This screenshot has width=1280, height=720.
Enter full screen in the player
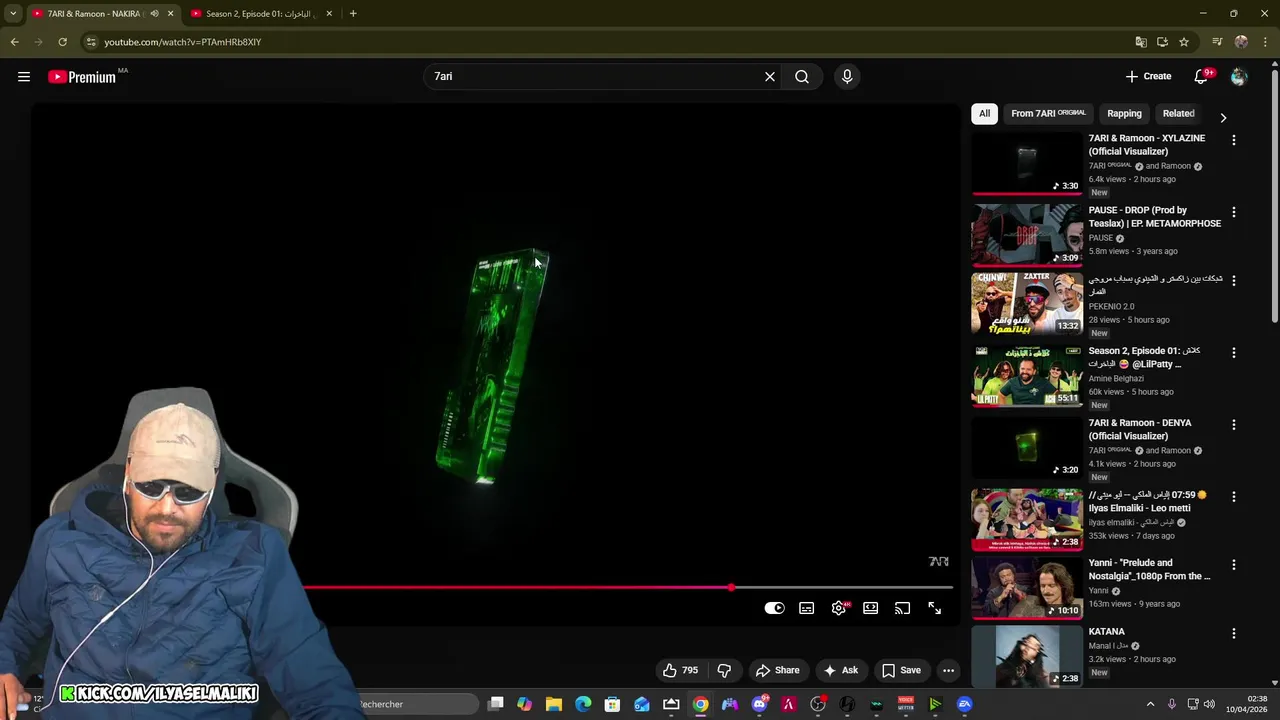point(935,608)
